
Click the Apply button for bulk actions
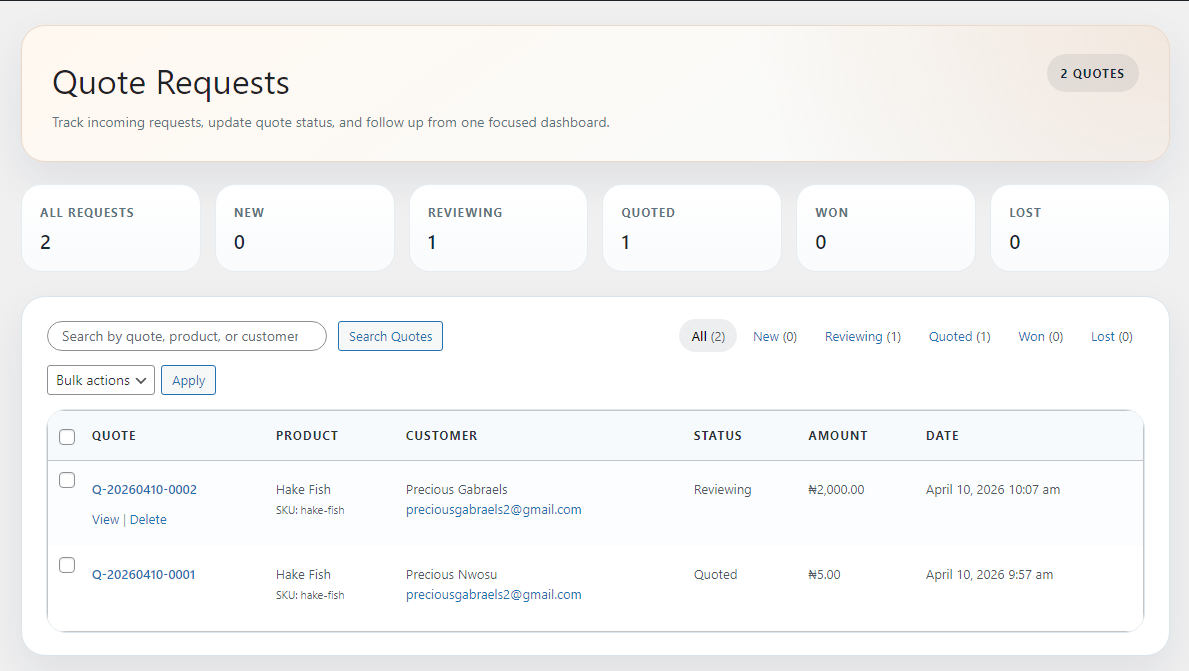point(188,380)
